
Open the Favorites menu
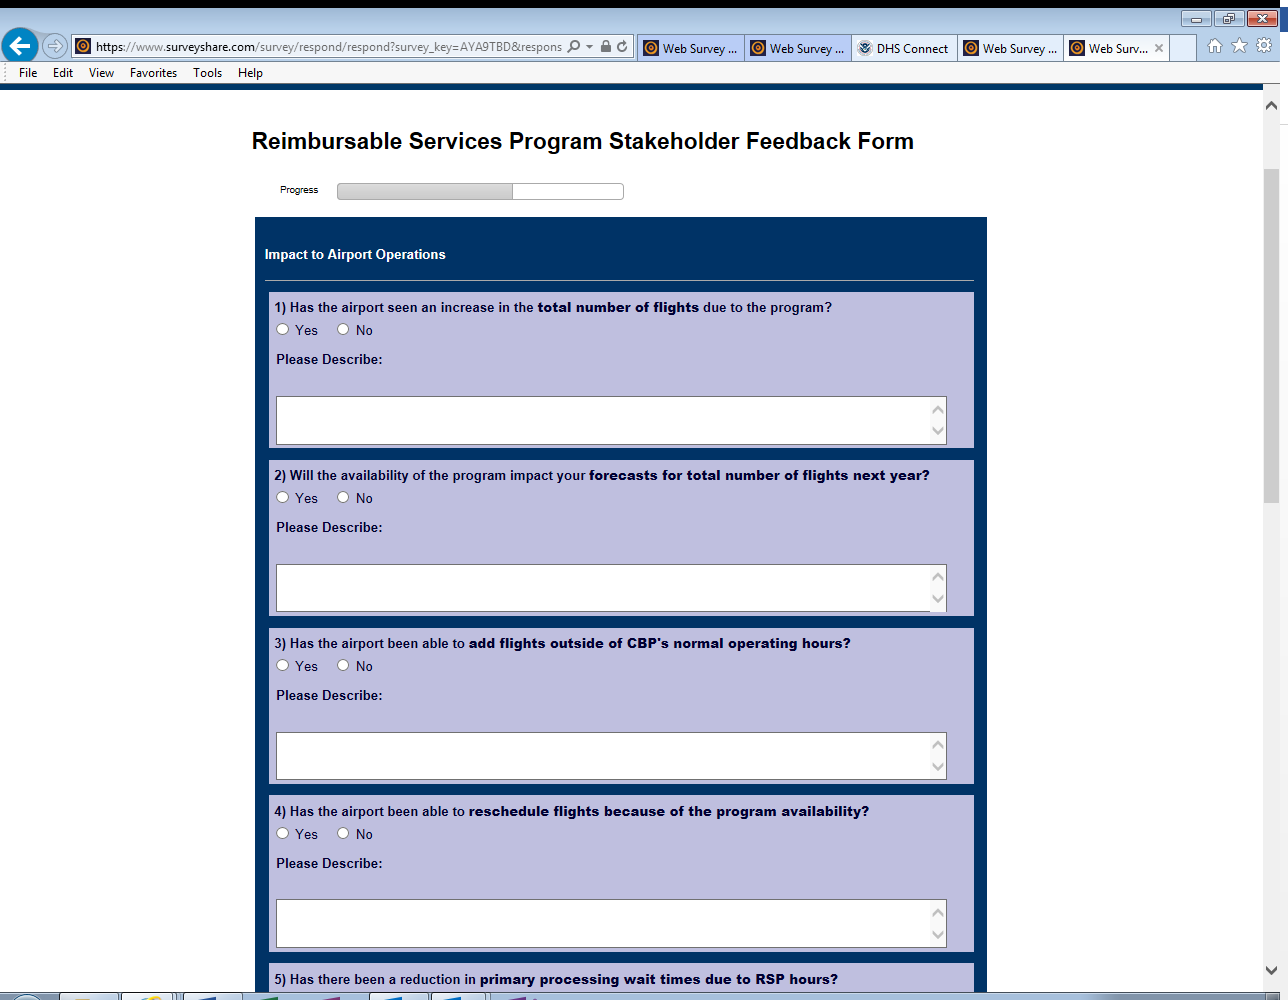[153, 73]
